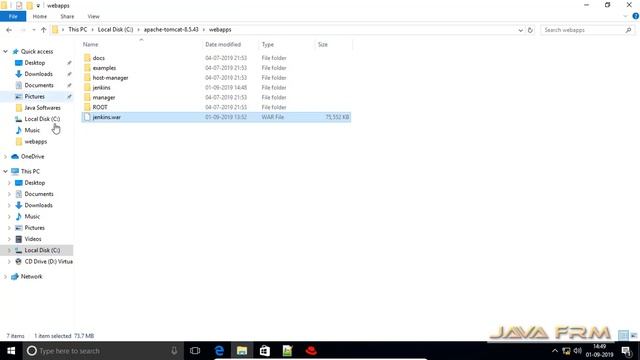Open the Windows Start menu
Screen dimensions: 640x360
coord(11,351)
